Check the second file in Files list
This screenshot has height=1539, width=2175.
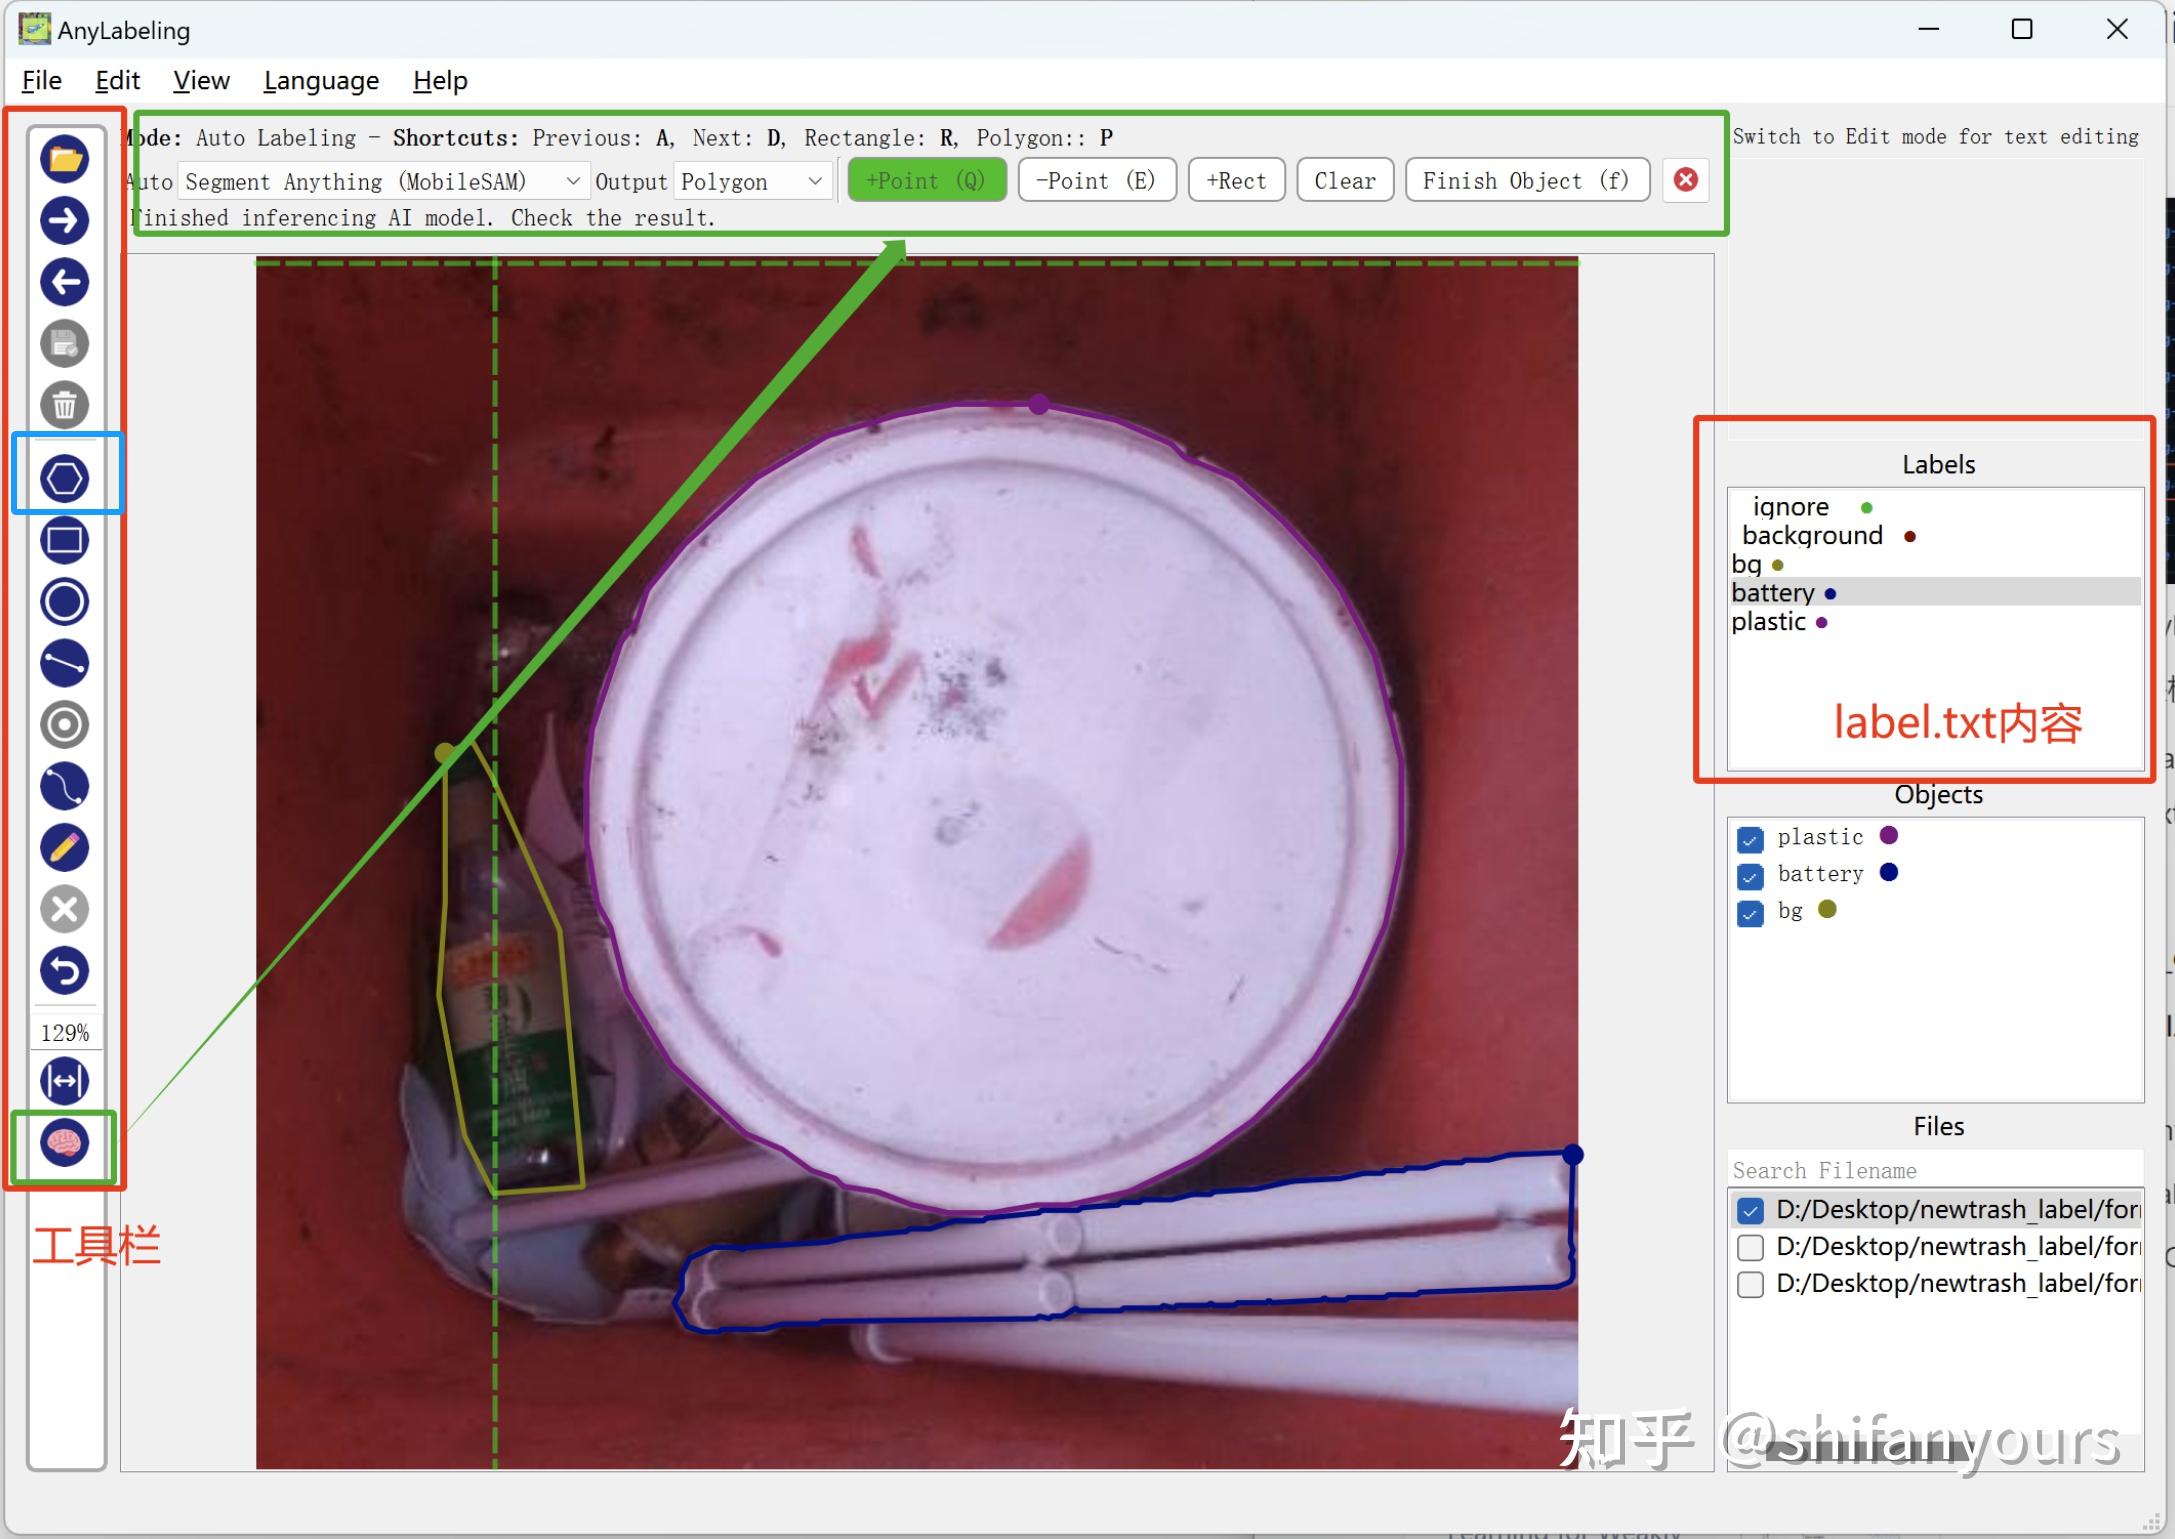pos(1750,1247)
